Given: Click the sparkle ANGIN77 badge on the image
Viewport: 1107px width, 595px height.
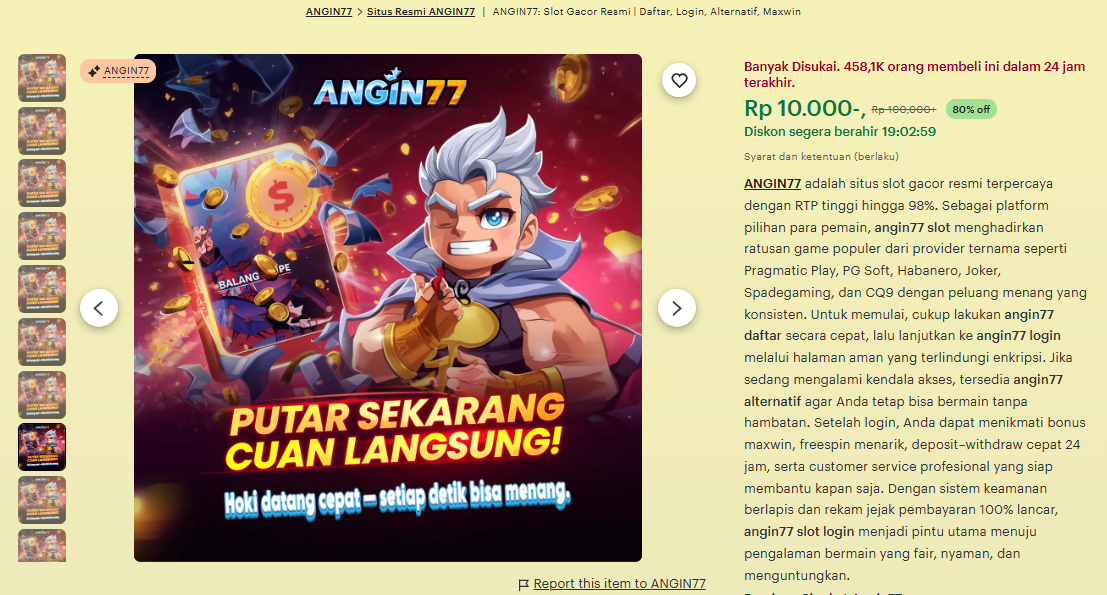Looking at the screenshot, I should tap(118, 71).
